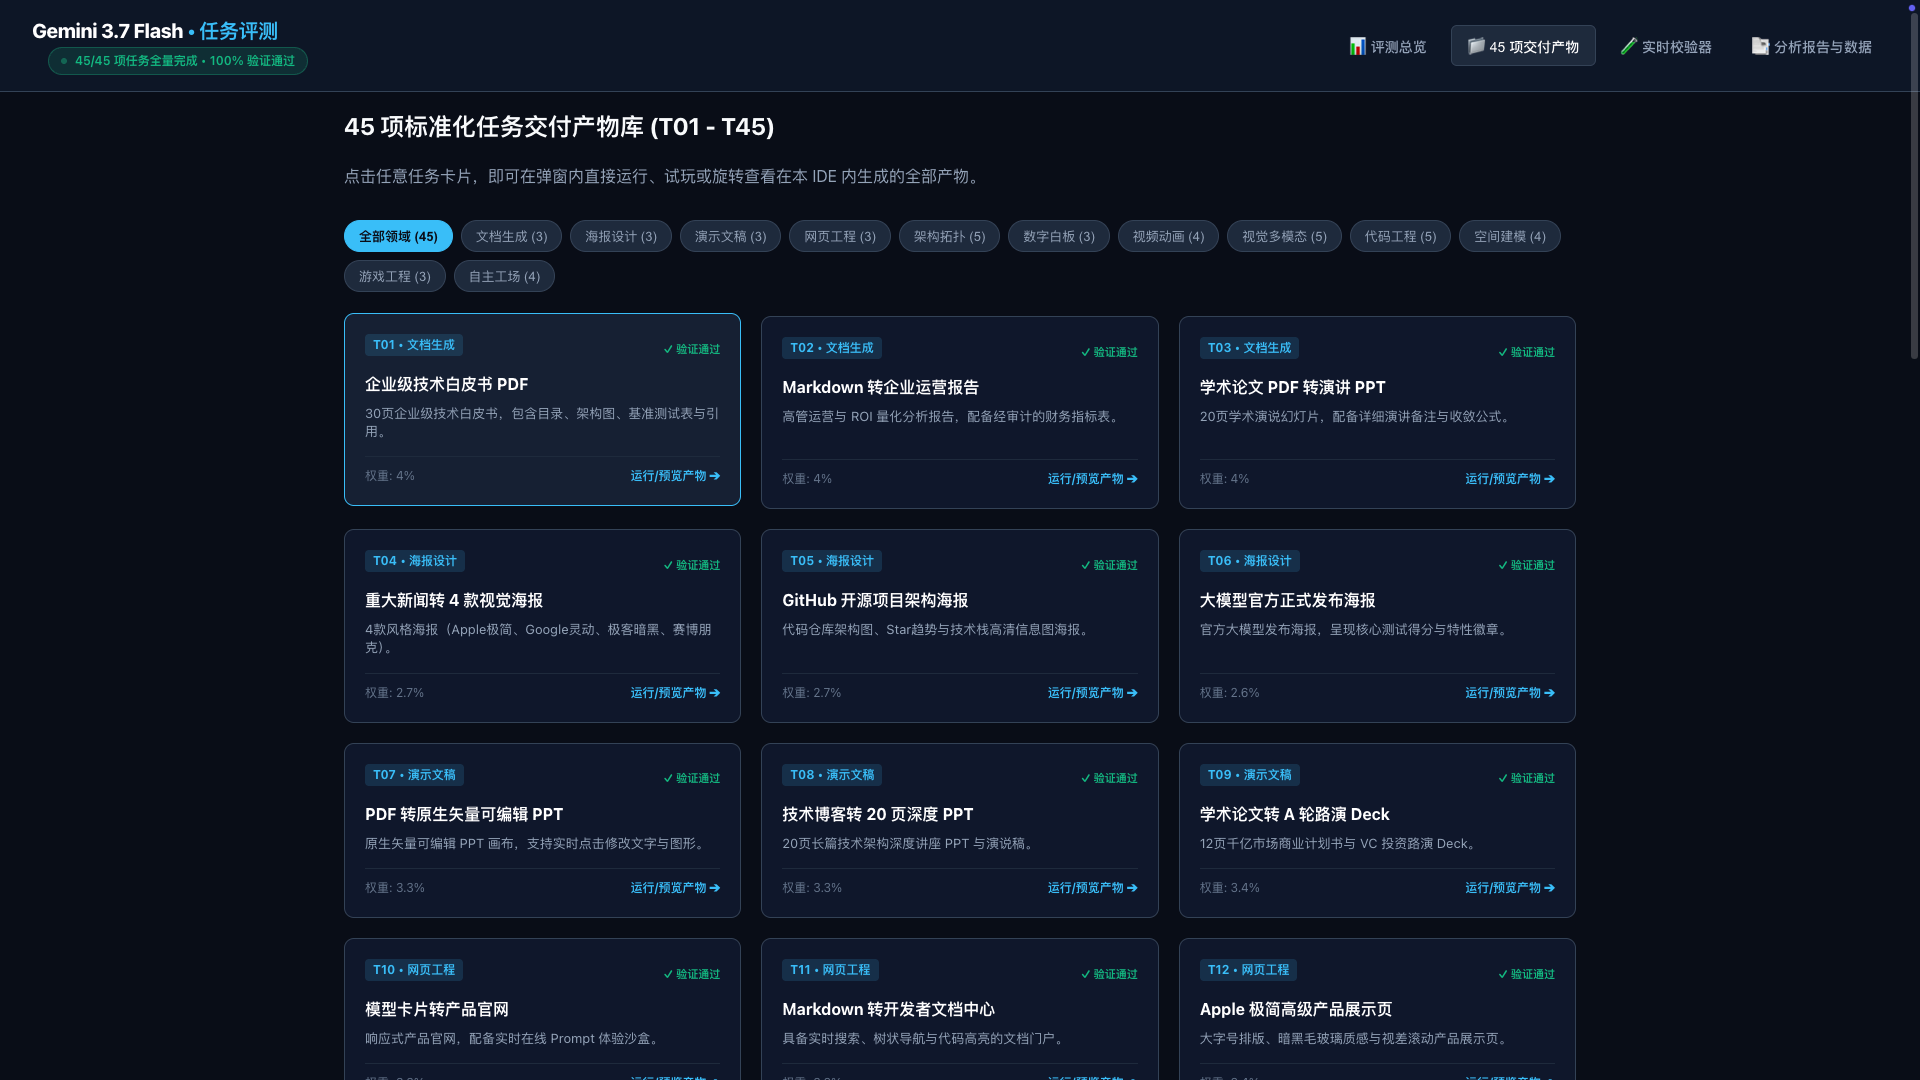Filter by 数字白板 (3)
Screen dimensions: 1920x1080
click(1059, 236)
